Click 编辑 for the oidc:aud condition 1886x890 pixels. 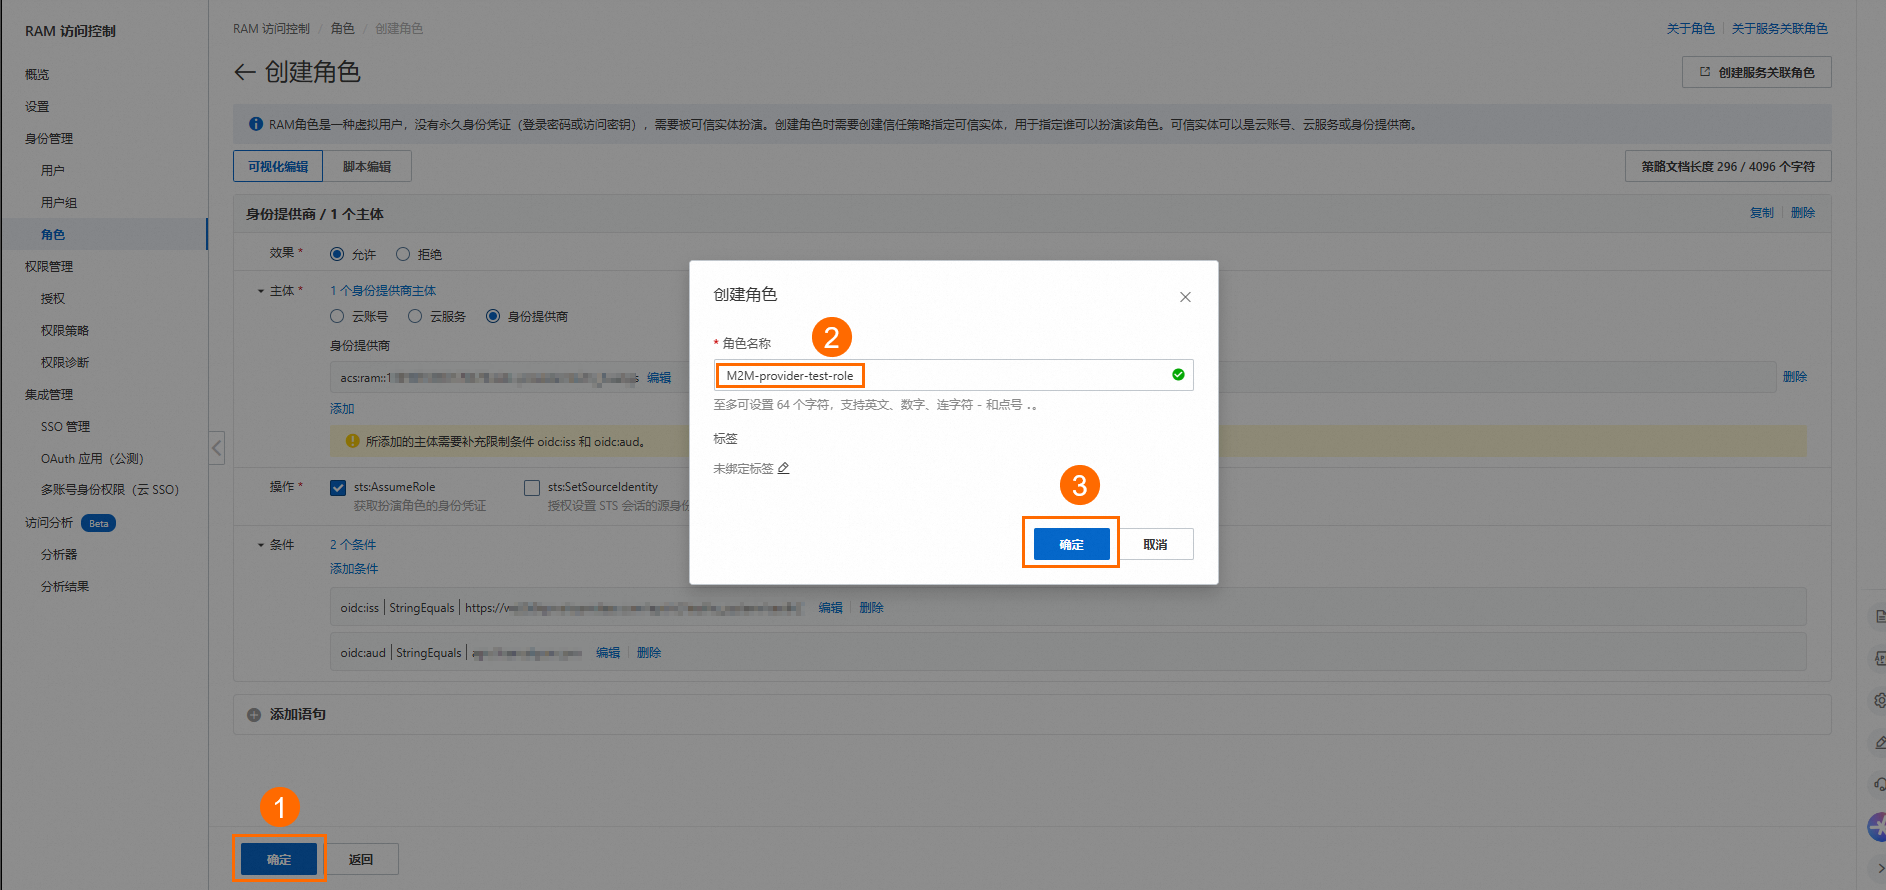(x=608, y=653)
